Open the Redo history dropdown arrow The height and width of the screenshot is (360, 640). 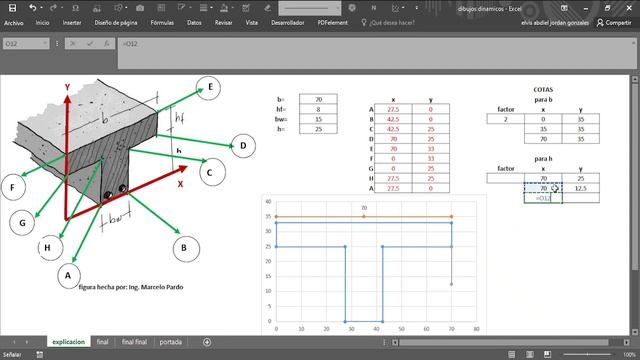click(x=62, y=8)
